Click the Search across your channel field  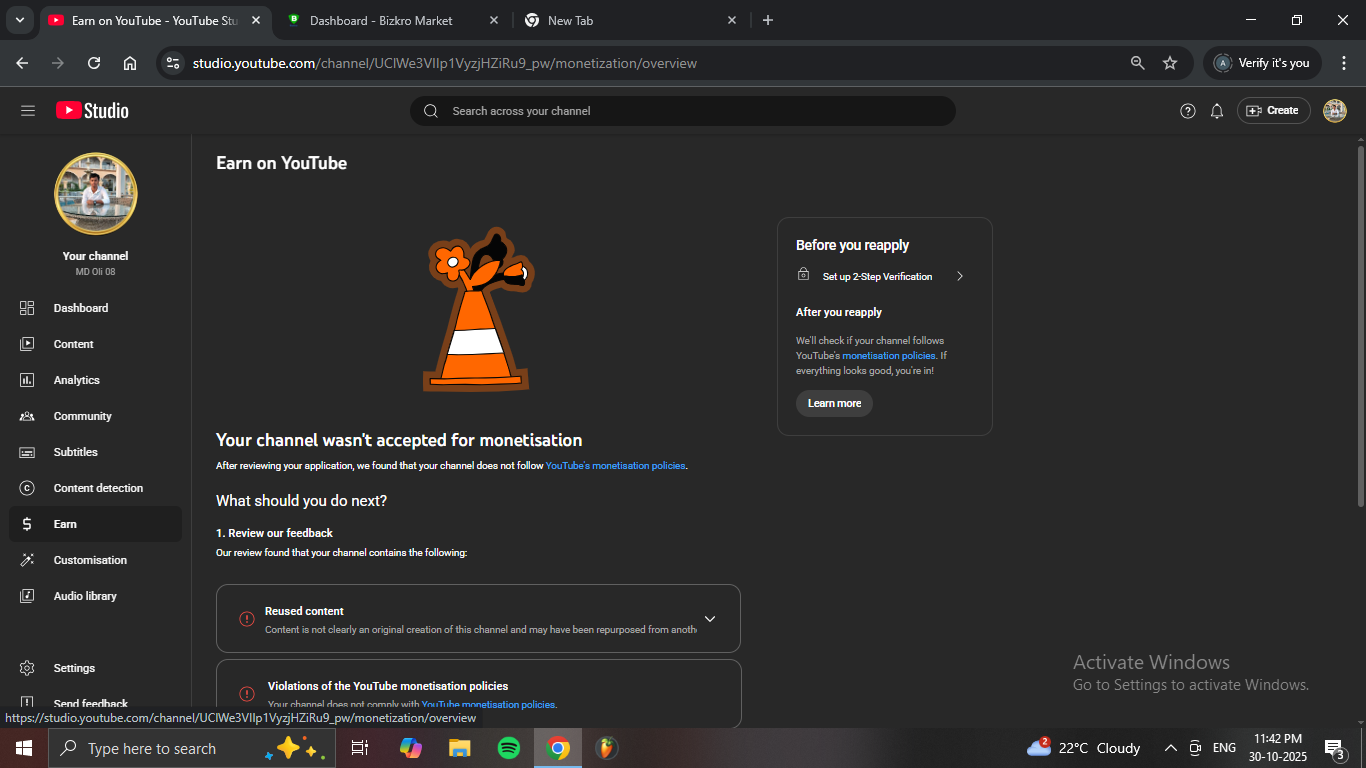682,111
